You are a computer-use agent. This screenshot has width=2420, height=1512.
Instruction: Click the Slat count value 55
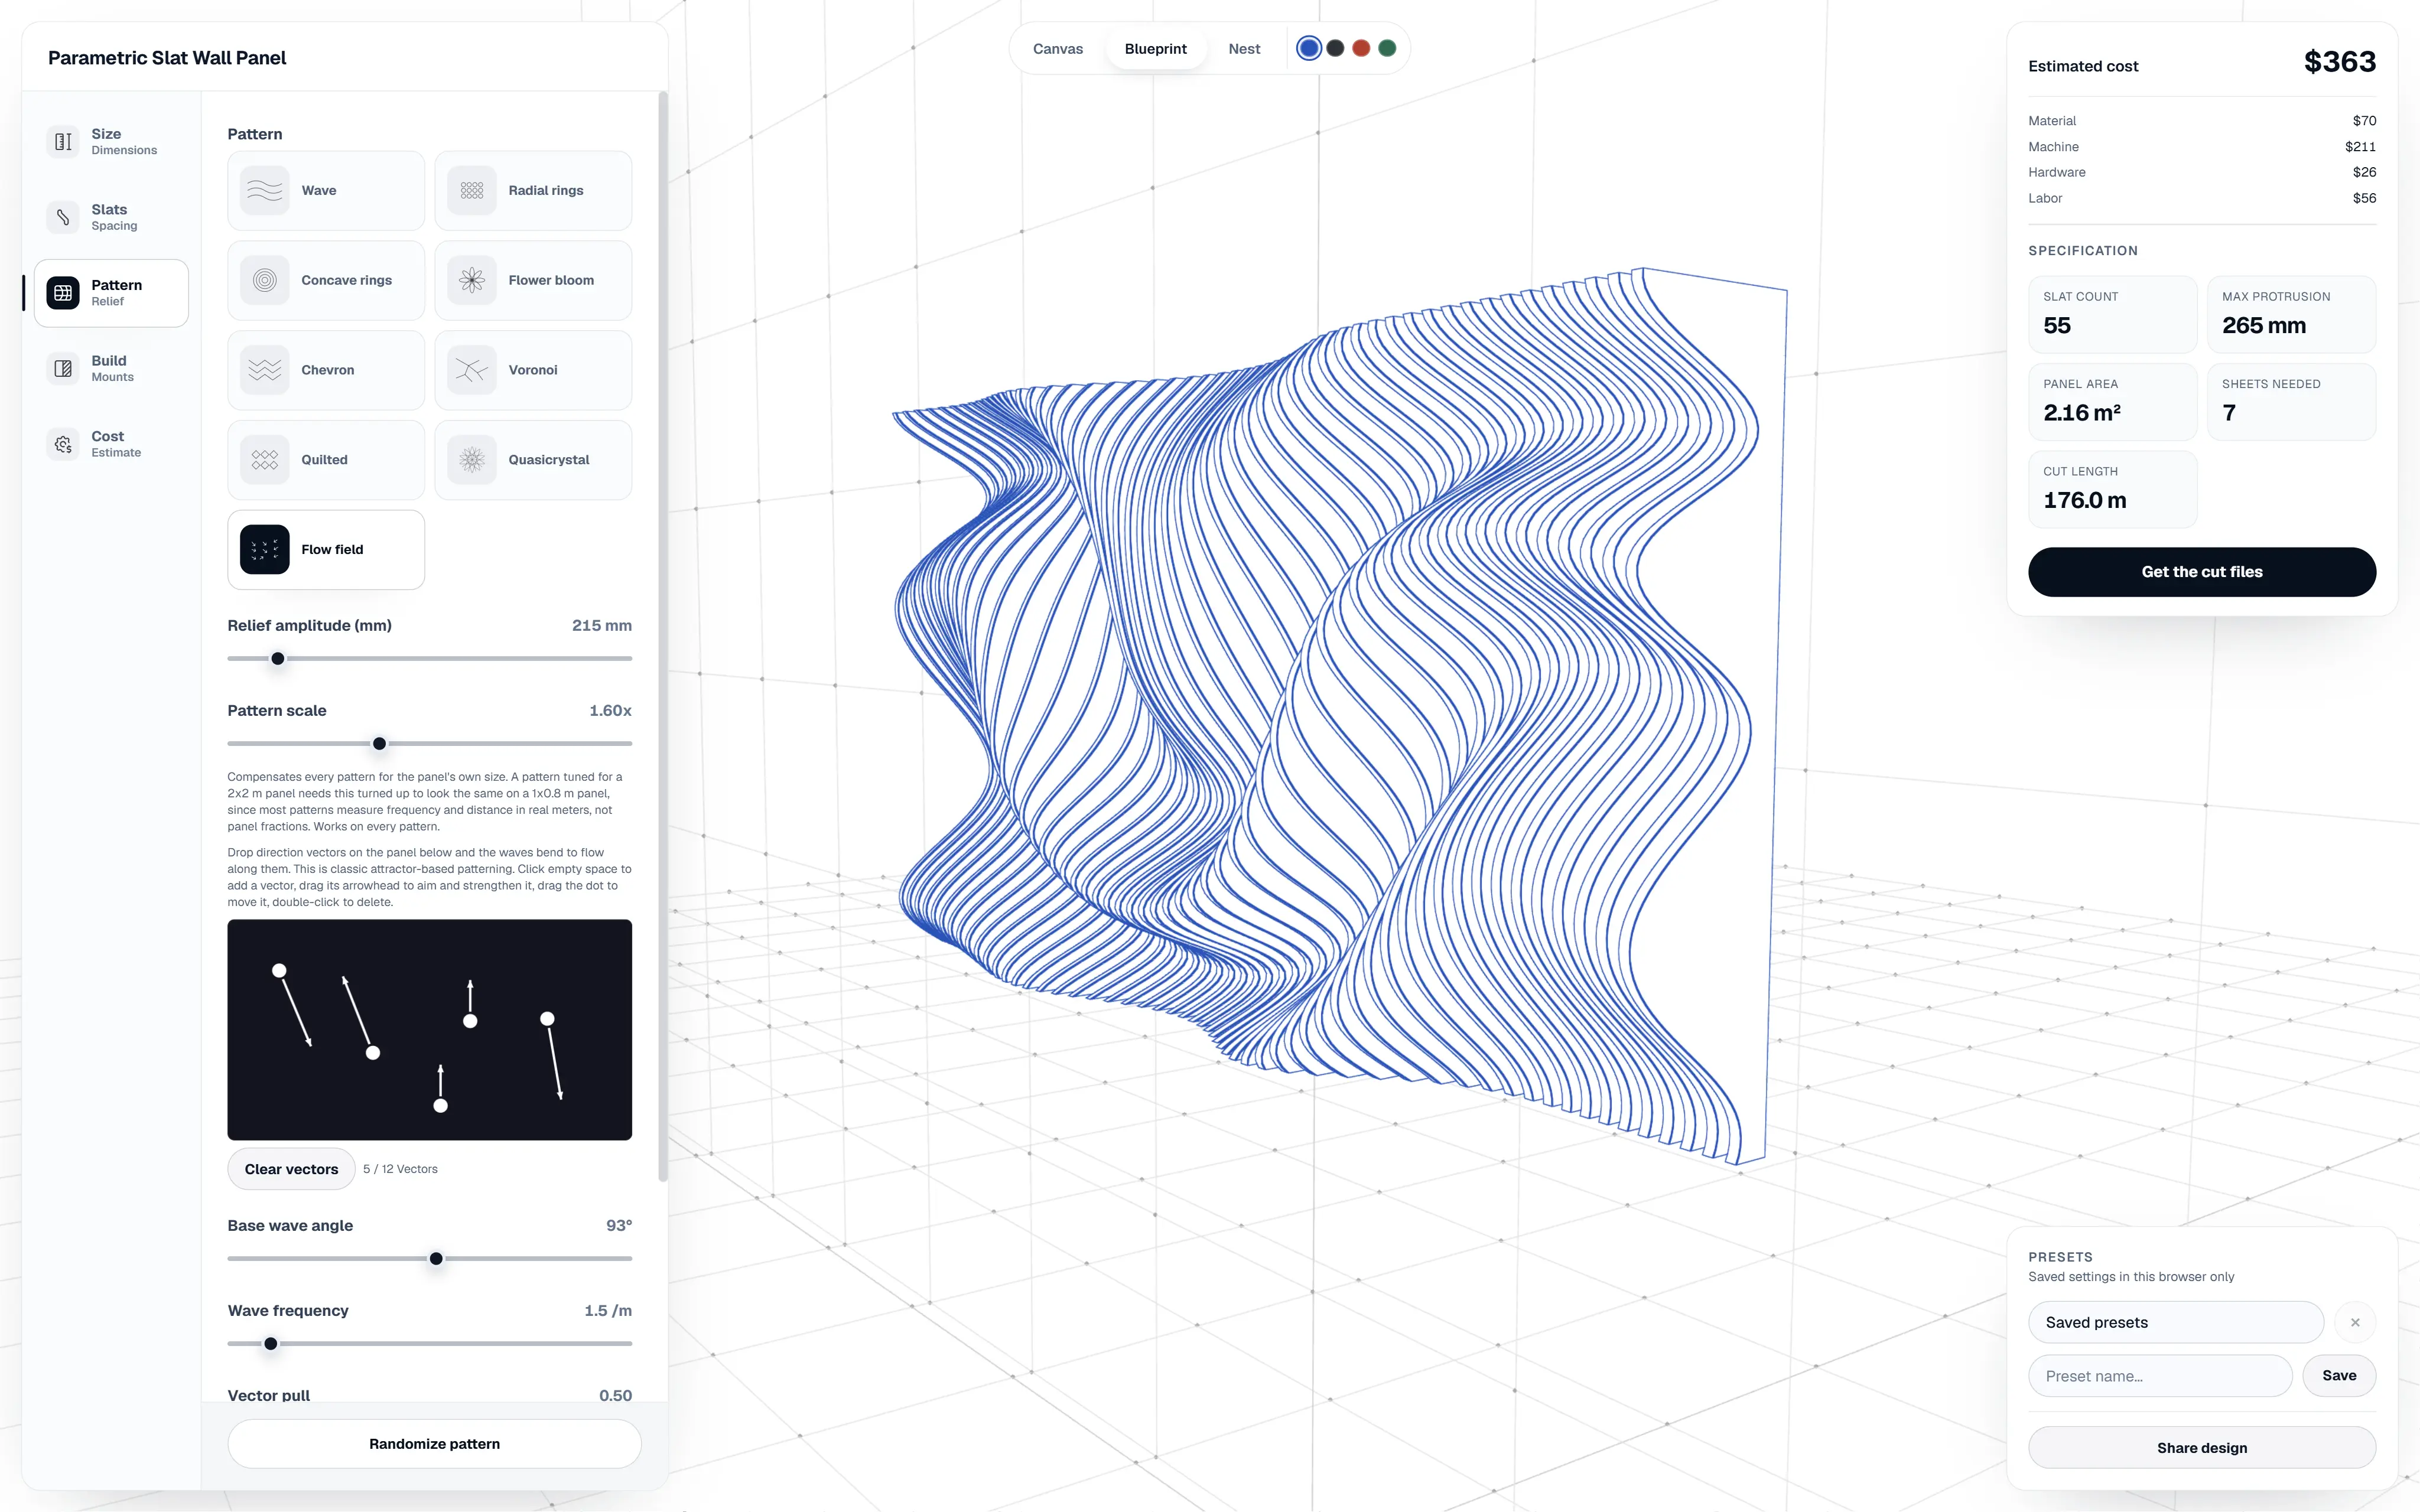(2057, 326)
